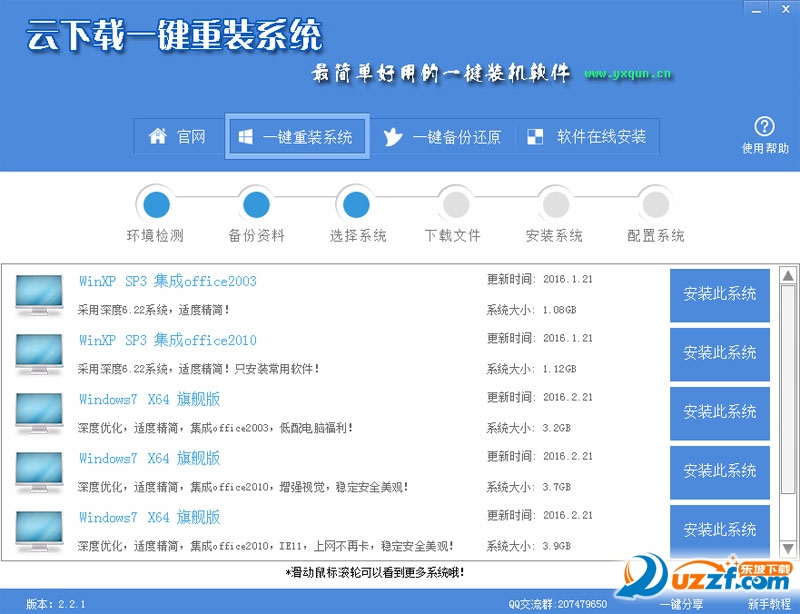Screen dimensions: 800x614
Task: Click the 使用帮助 label
Action: (x=765, y=149)
